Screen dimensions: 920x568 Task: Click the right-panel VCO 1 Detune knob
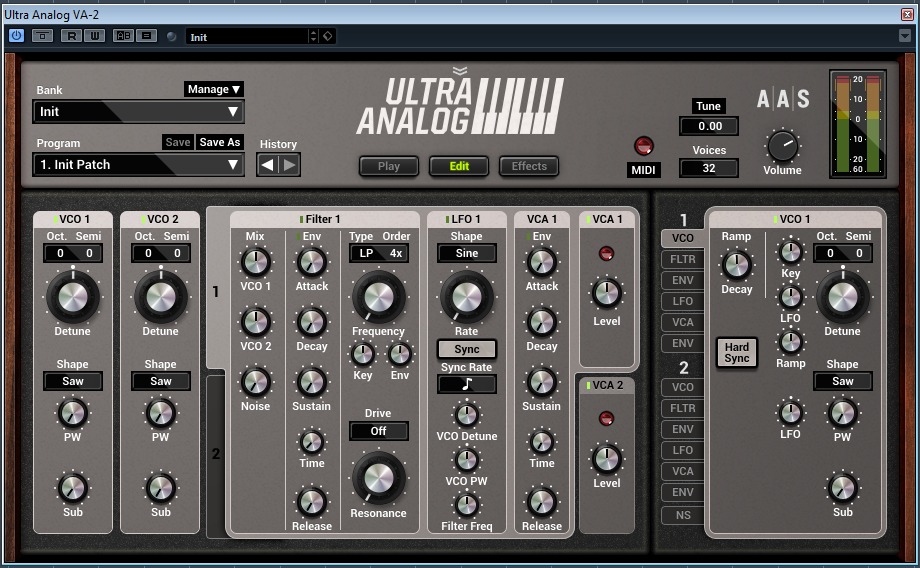tap(843, 297)
